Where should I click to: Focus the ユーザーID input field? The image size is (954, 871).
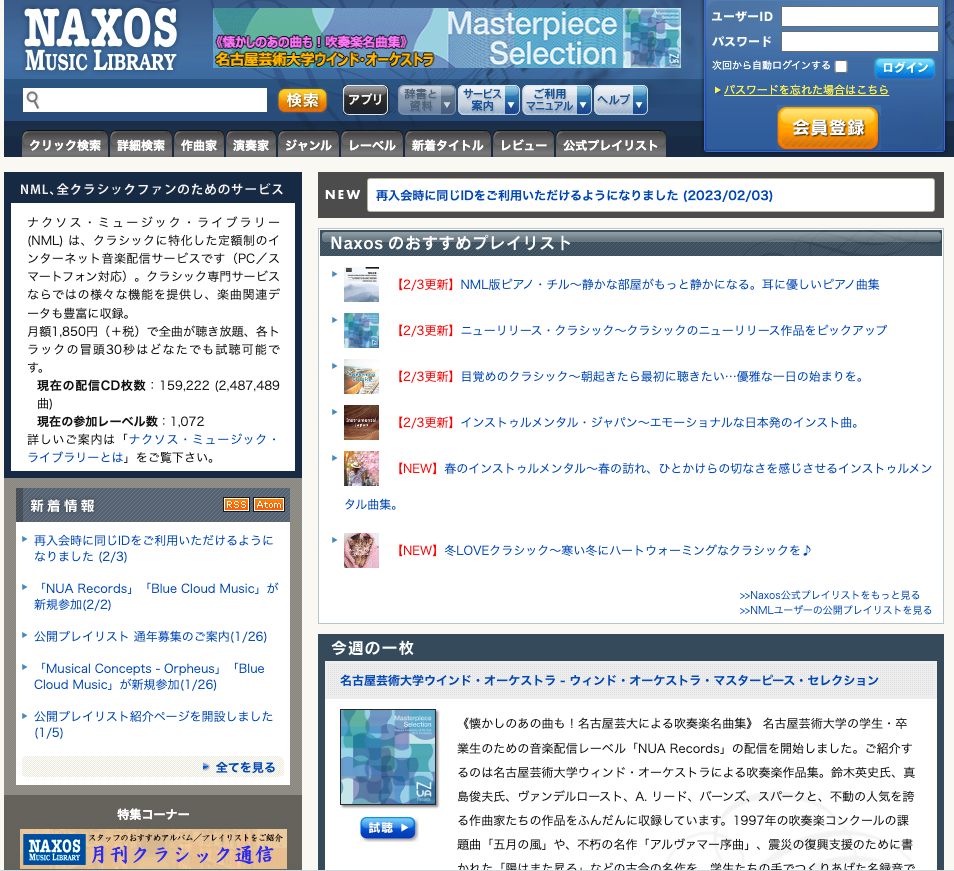click(860, 16)
